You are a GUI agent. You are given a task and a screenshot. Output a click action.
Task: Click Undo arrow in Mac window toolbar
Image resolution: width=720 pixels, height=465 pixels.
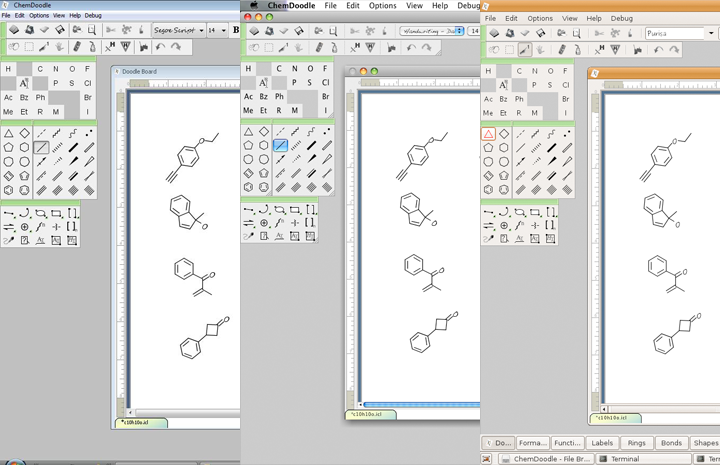(411, 48)
